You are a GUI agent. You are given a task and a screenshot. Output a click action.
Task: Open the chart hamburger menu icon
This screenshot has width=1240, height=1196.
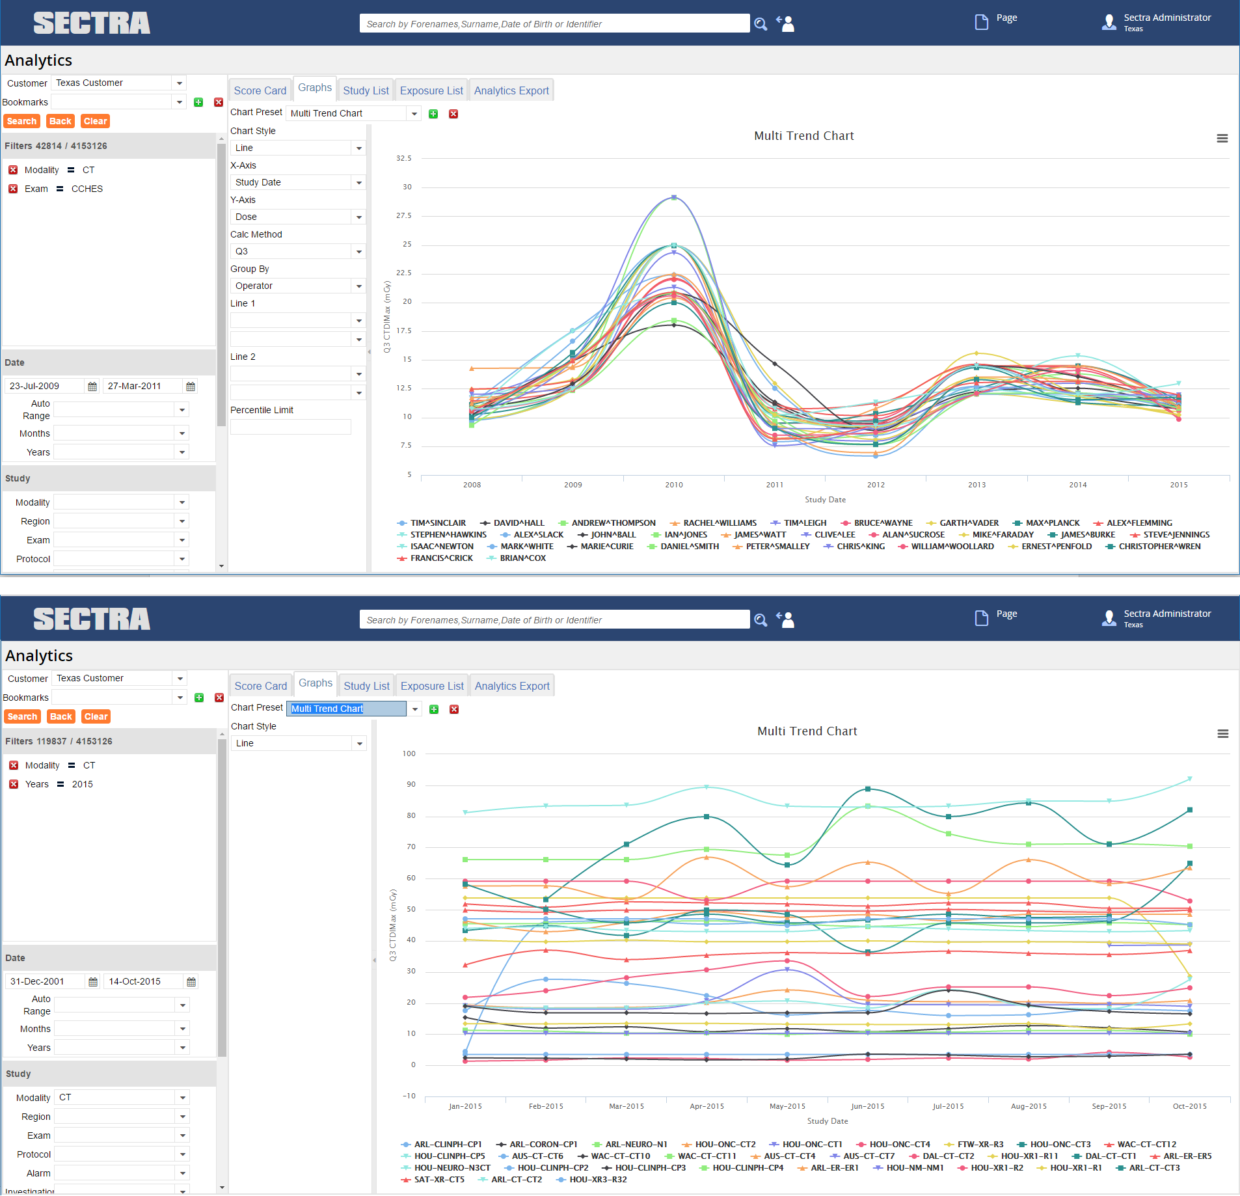point(1222,138)
